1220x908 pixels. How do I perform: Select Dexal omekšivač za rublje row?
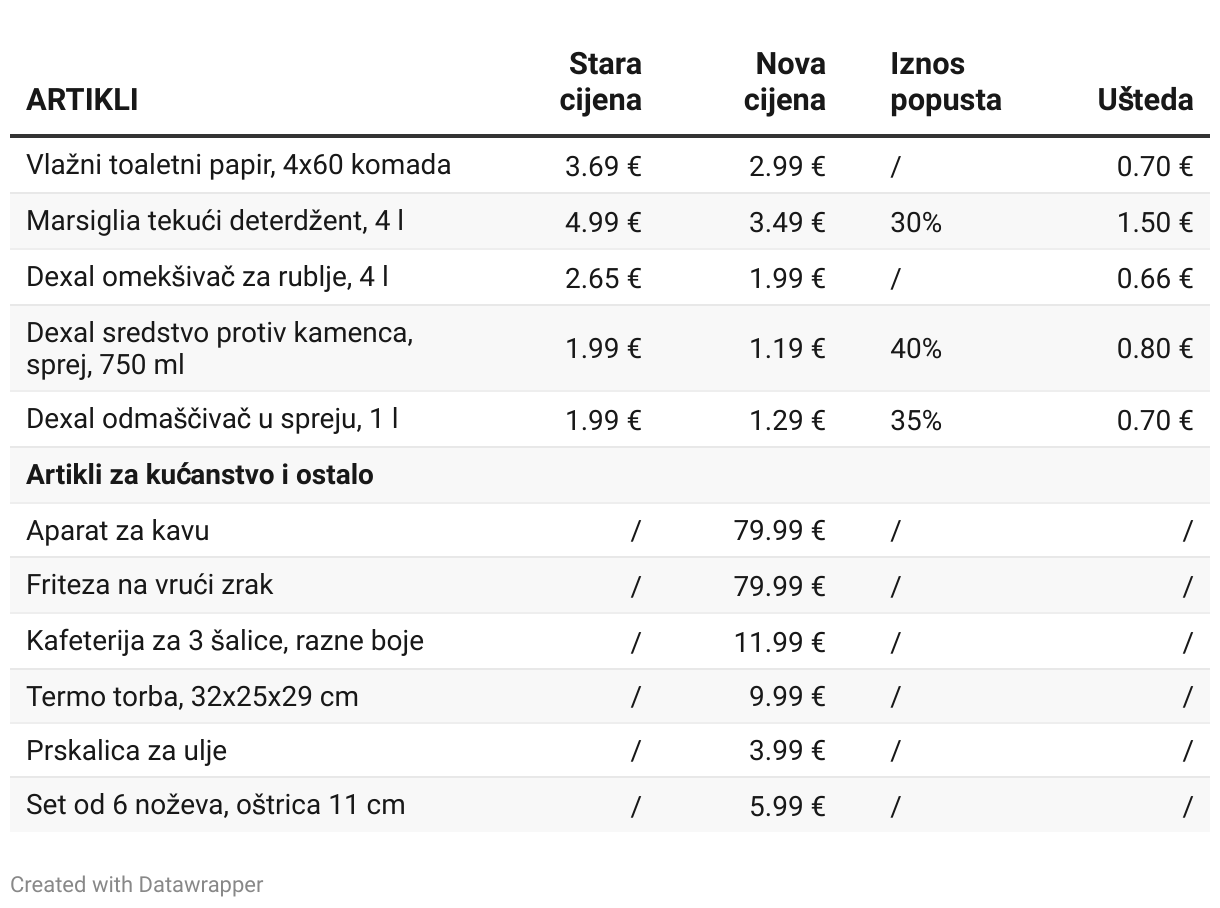(610, 277)
